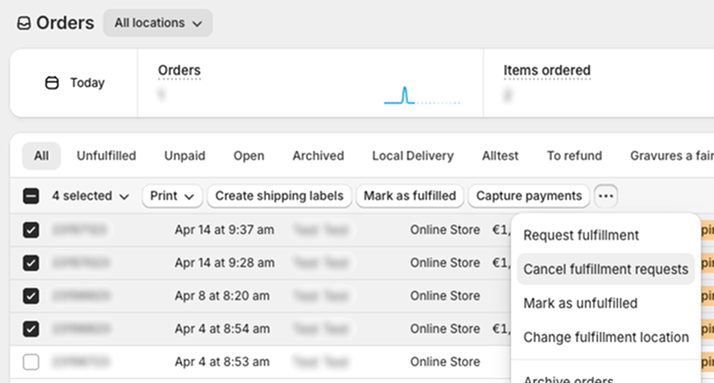714x383 pixels.
Task: Switch to the Unfulfilled tab
Action: click(x=106, y=156)
